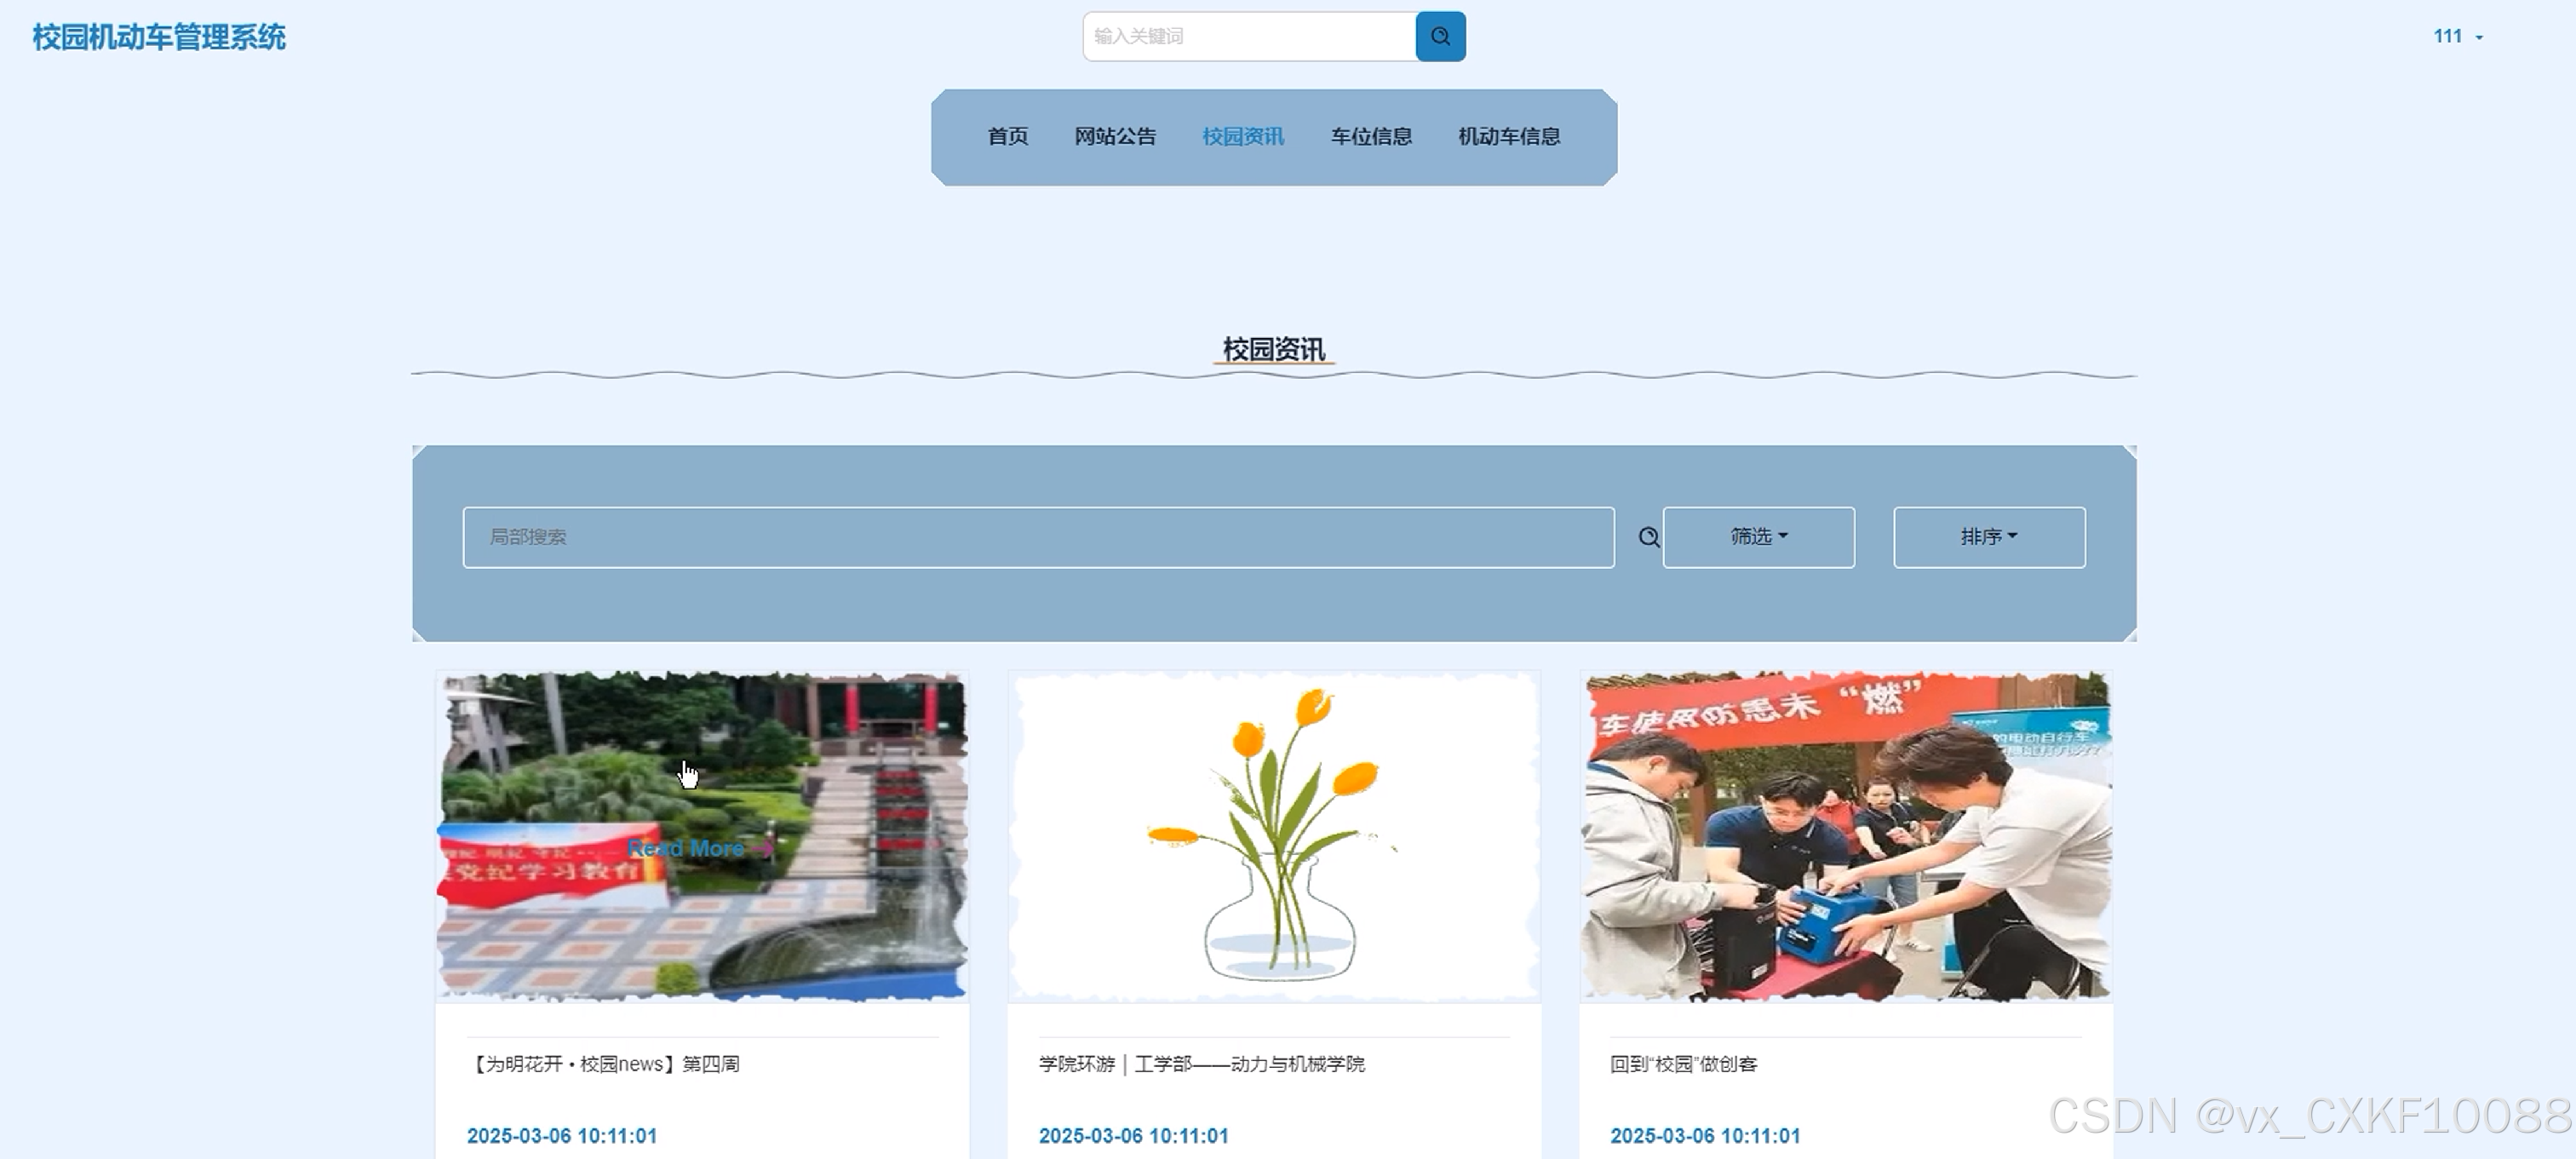The image size is (2576, 1159).
Task: Open the 网站公告 menu item
Action: point(1115,137)
